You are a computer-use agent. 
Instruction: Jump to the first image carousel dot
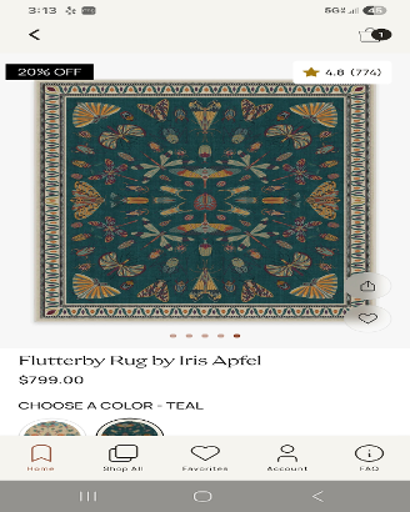pyautogui.click(x=173, y=336)
